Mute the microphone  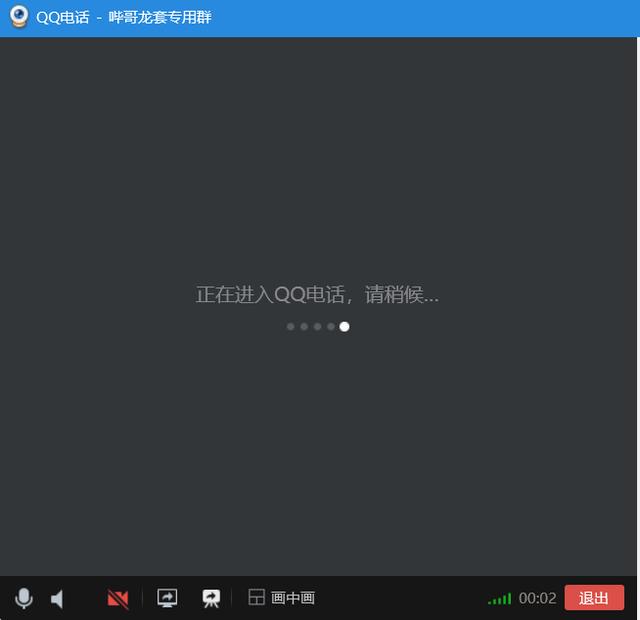point(24,598)
